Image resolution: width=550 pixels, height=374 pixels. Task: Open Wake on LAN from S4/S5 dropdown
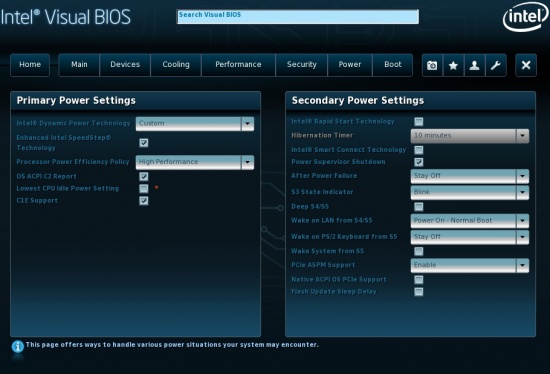coord(470,221)
